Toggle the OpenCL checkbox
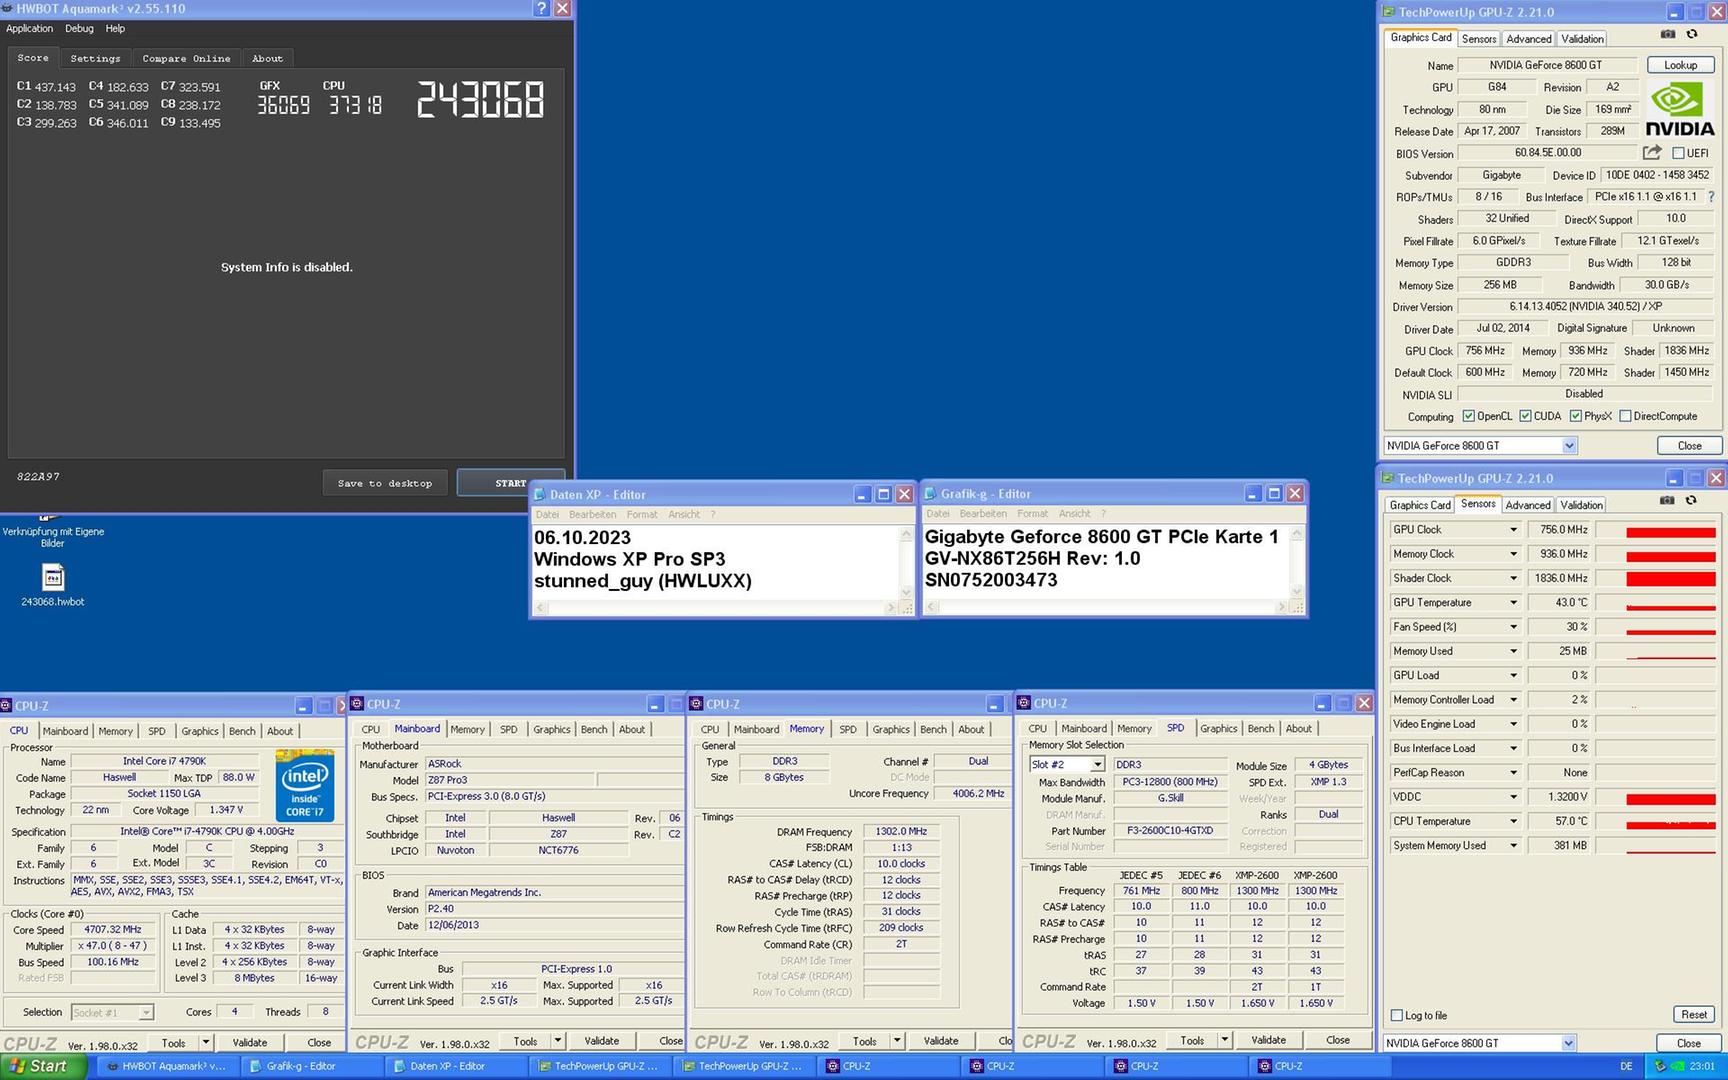Viewport: 1728px width, 1080px height. click(x=1468, y=416)
